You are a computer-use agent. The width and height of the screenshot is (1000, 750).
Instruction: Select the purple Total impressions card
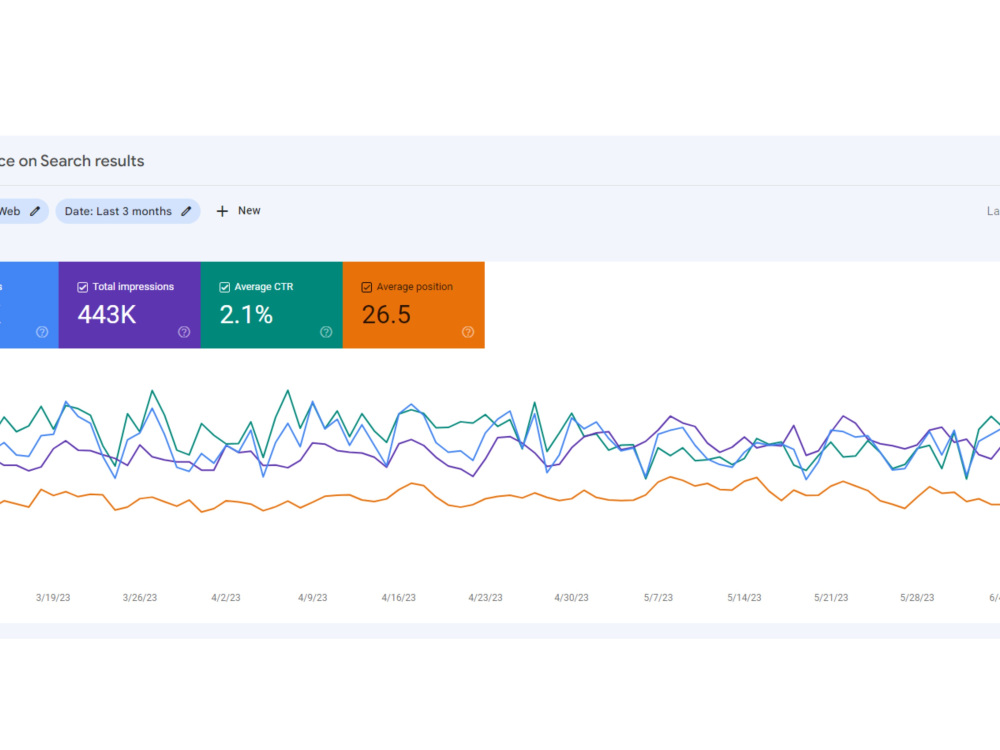click(x=129, y=305)
